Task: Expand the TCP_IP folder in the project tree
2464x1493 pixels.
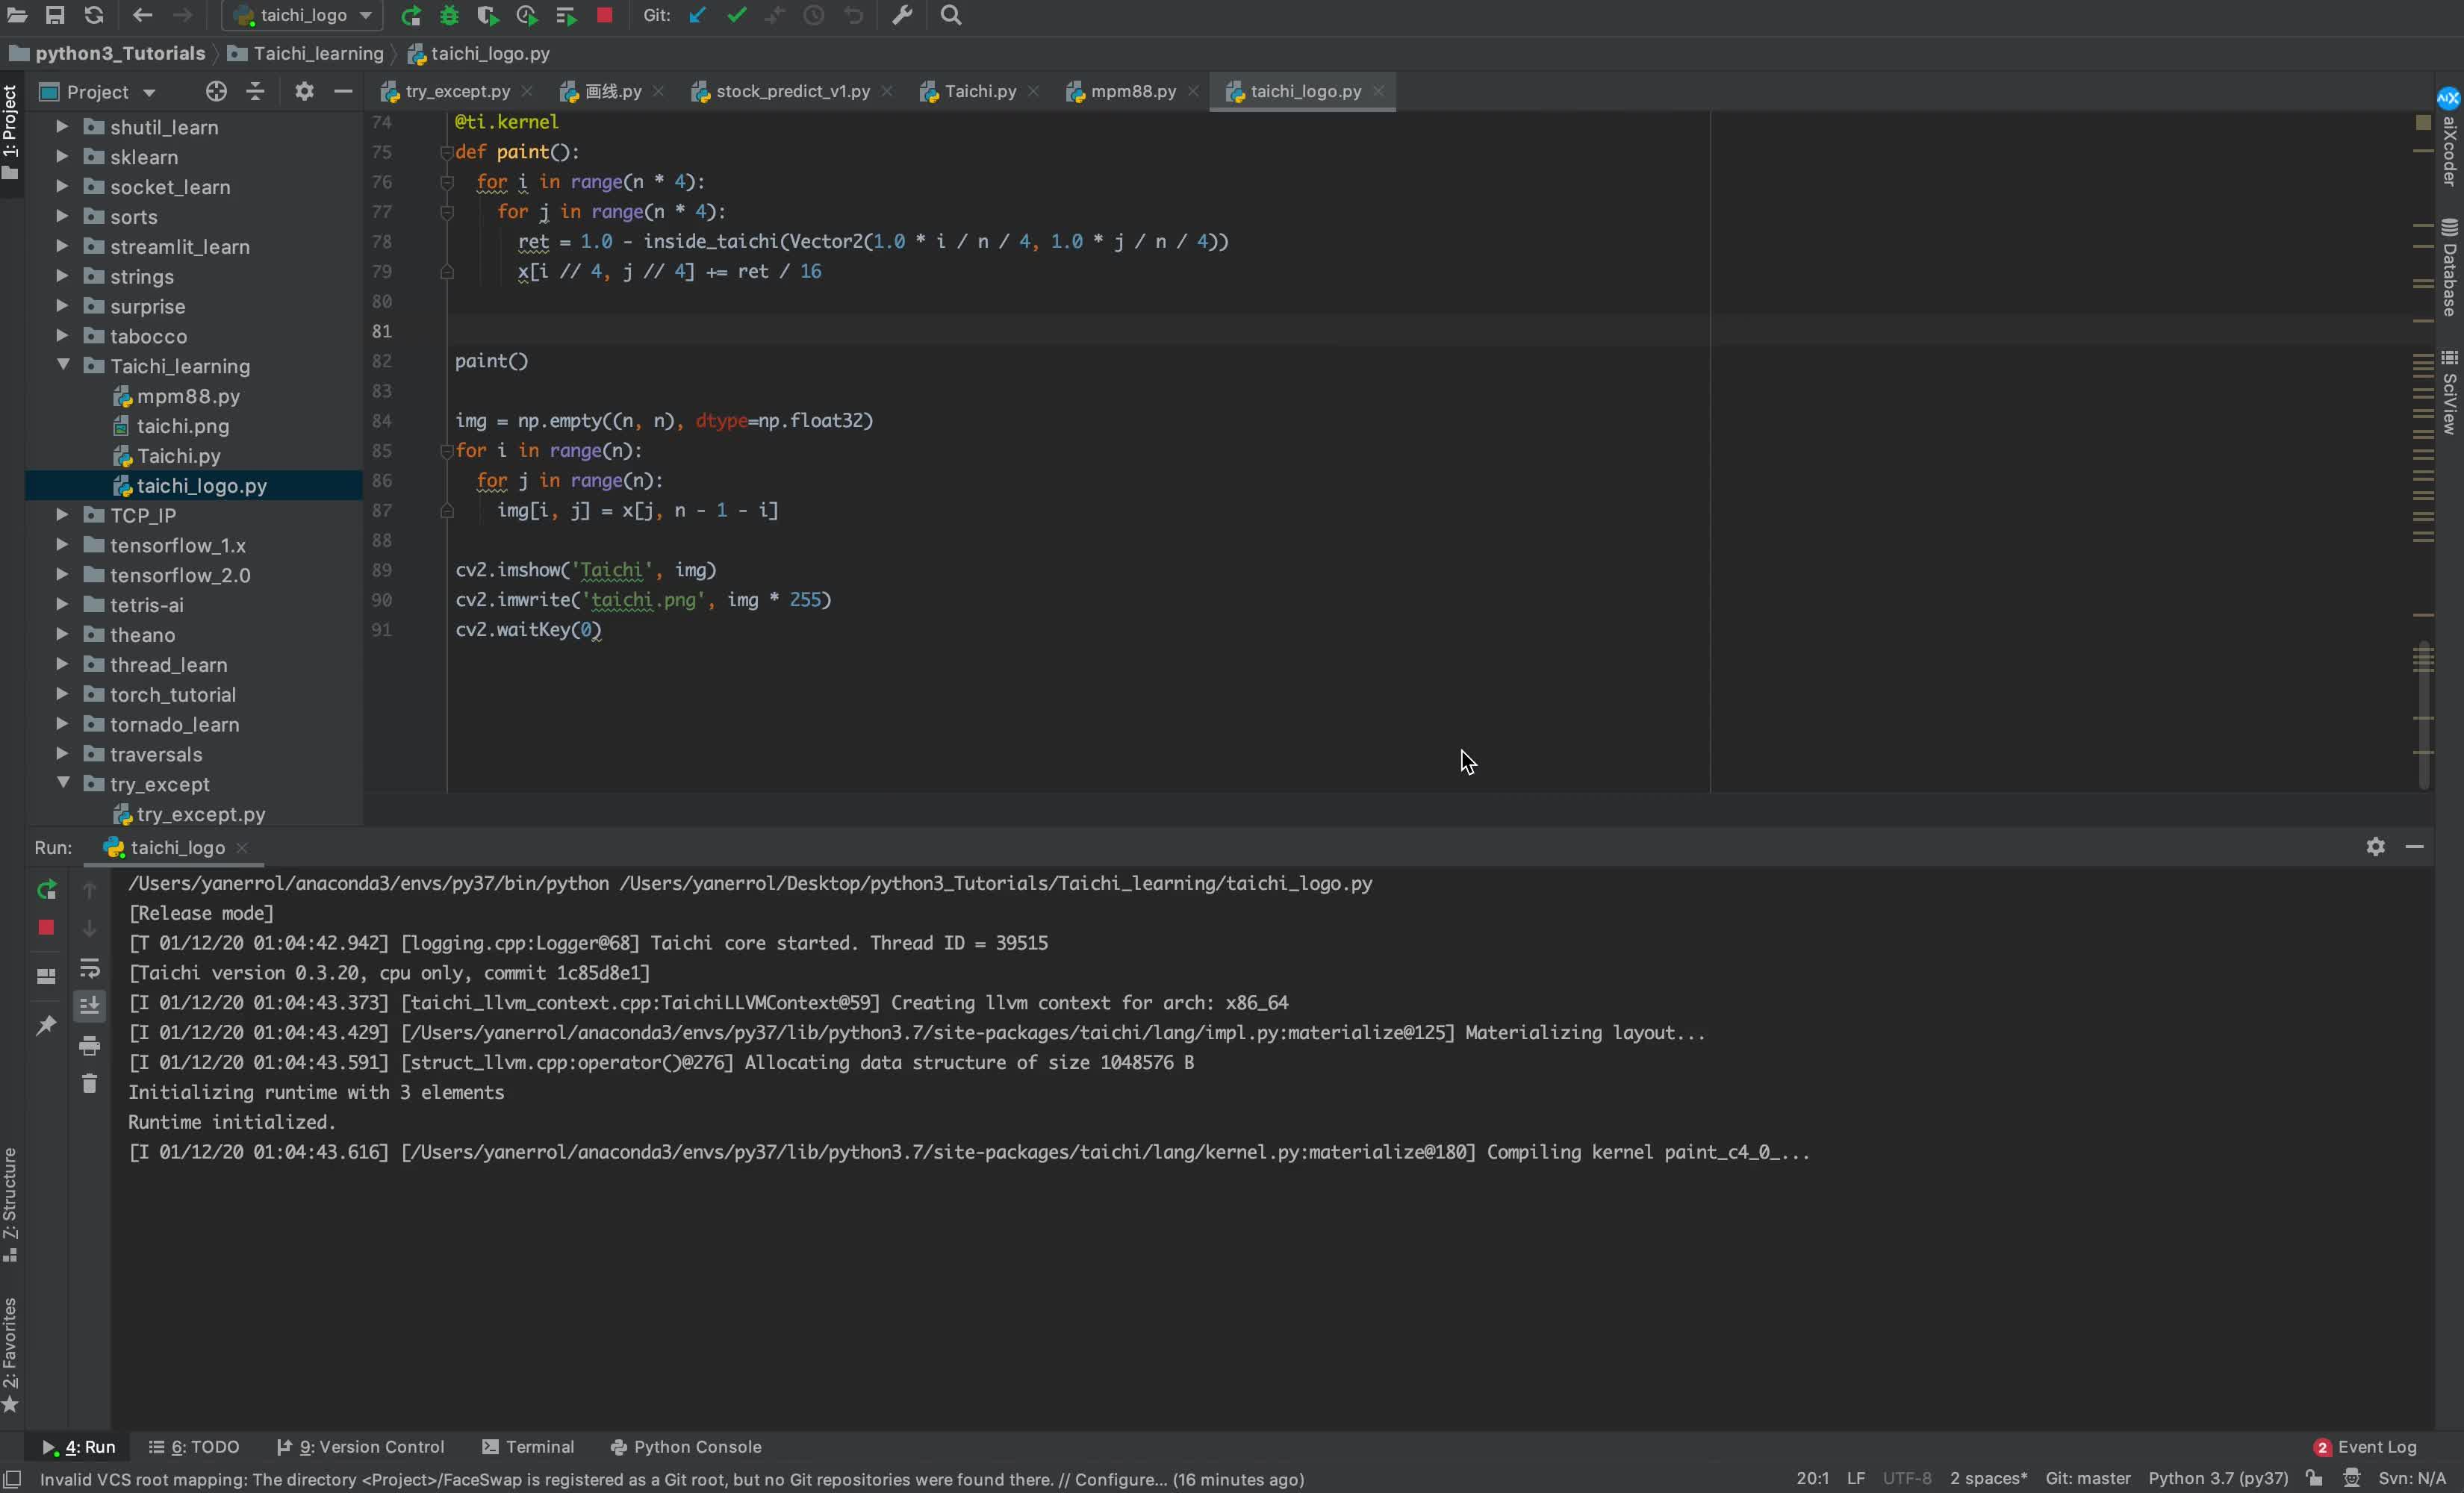Action: pos(62,515)
